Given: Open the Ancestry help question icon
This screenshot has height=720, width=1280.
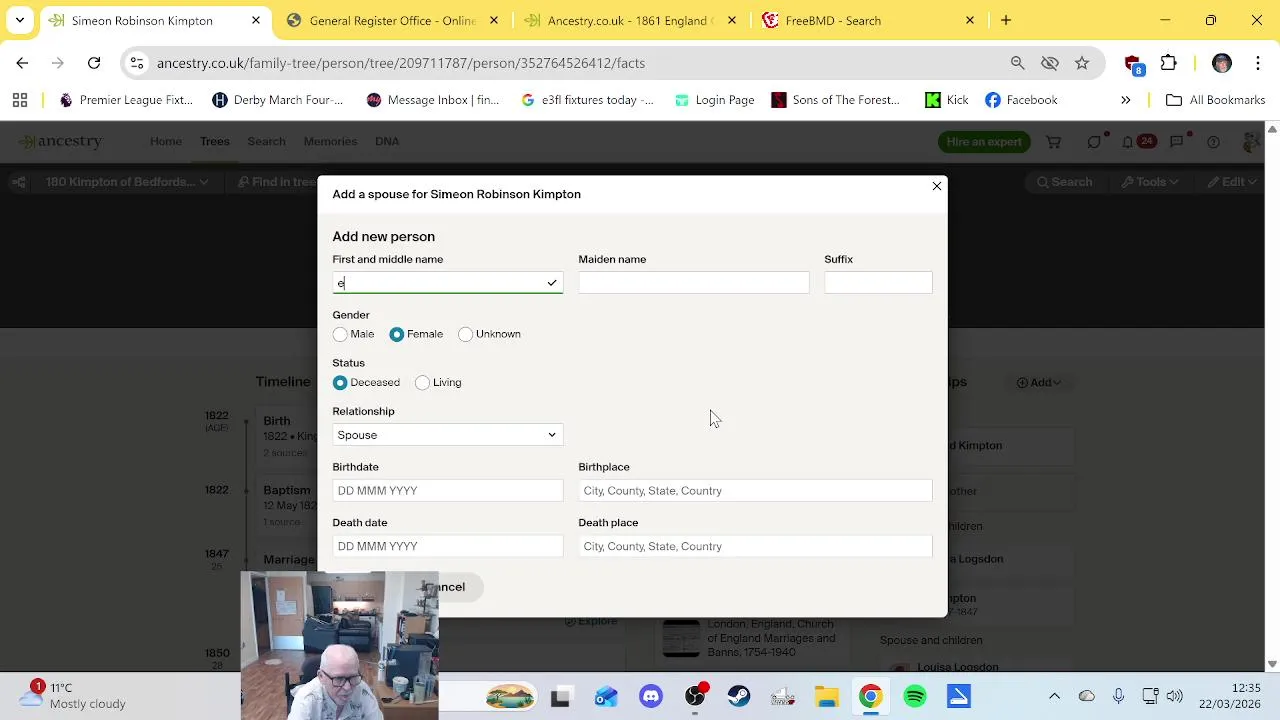Looking at the screenshot, I should (x=1213, y=142).
